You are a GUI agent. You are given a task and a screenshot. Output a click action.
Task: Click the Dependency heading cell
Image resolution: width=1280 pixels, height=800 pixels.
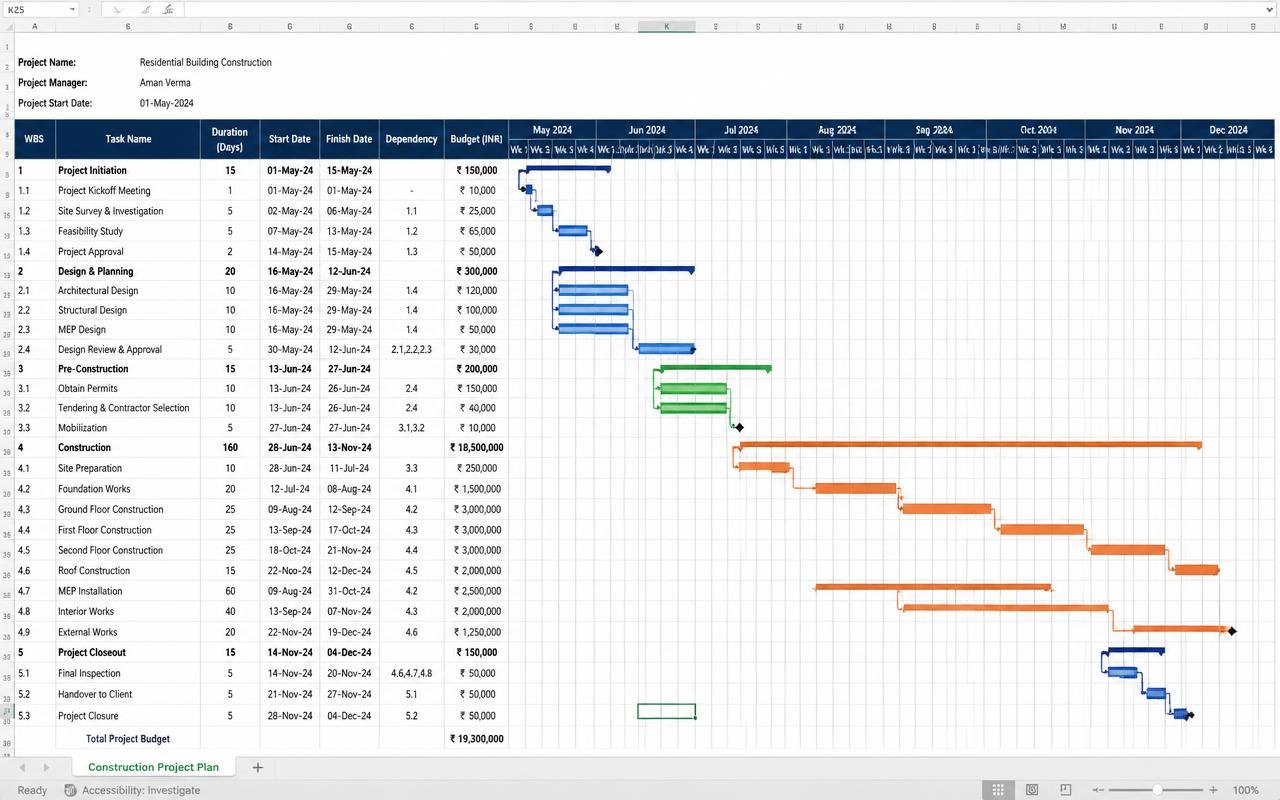(x=412, y=139)
